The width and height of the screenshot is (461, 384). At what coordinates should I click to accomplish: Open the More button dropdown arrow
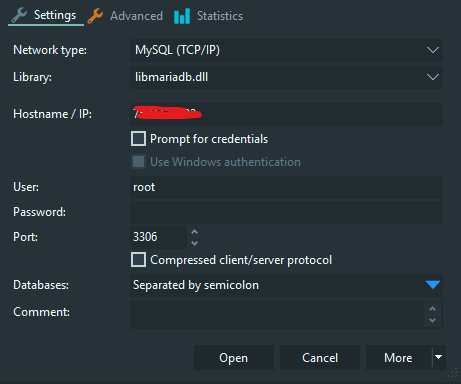(439, 357)
